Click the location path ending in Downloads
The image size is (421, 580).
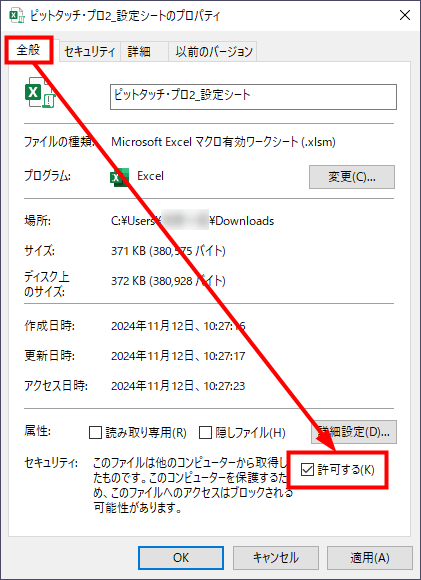pos(192,221)
